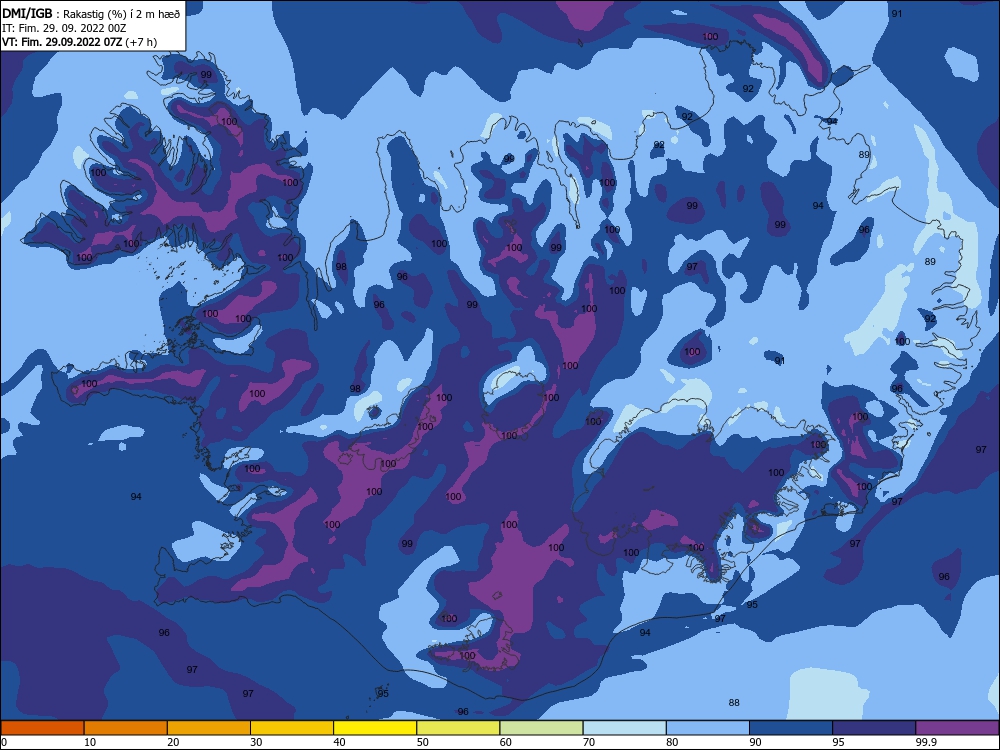
Task: Pick the yellow-green 50–60 legend swatch
Action: pyautogui.click(x=458, y=728)
